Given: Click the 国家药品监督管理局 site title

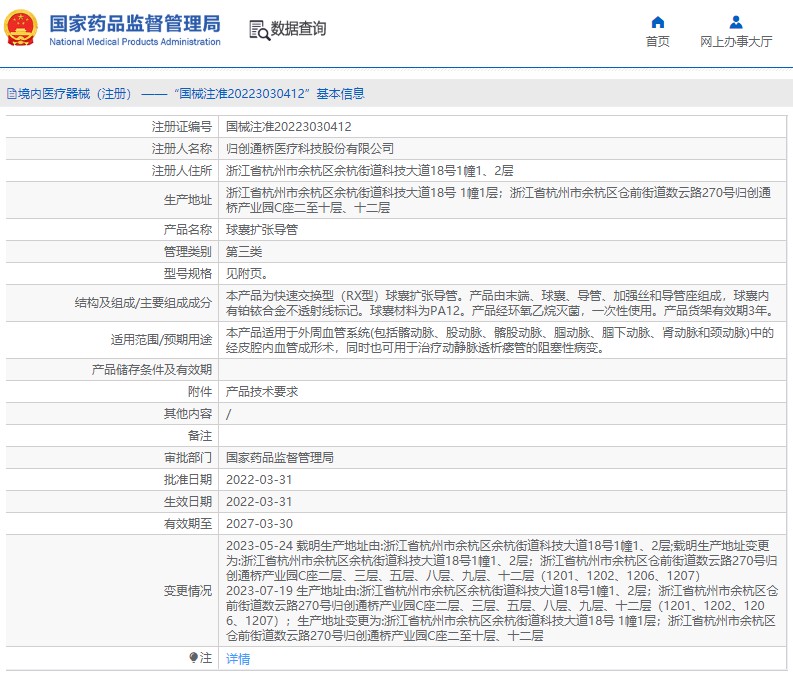Looking at the screenshot, I should (x=135, y=23).
